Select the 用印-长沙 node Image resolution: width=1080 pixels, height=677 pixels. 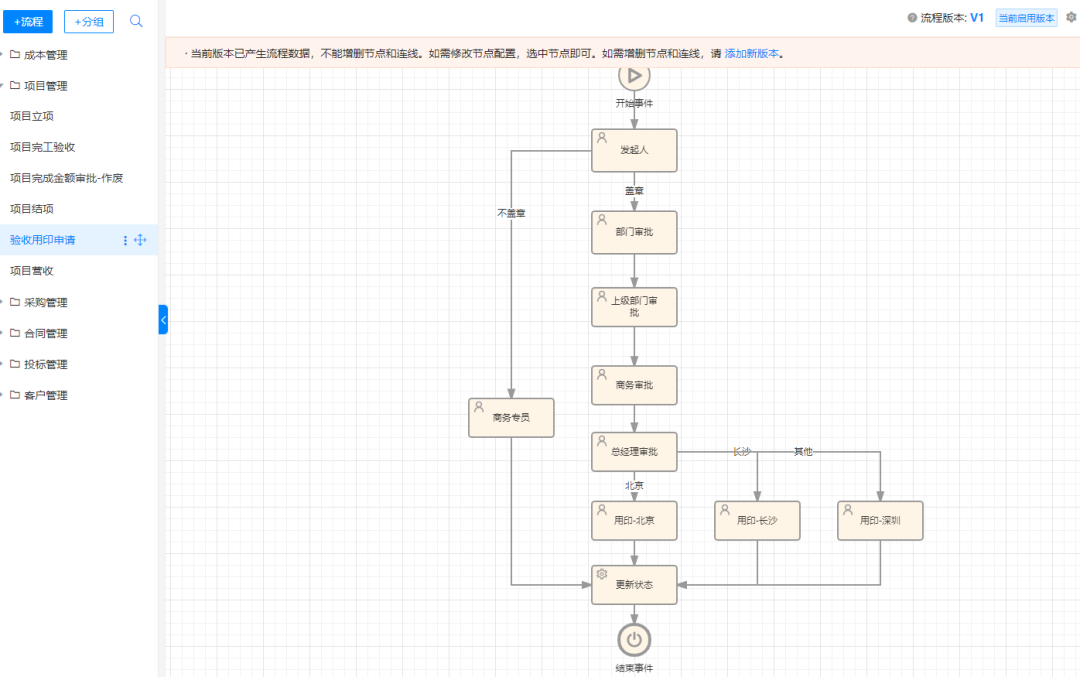click(757, 521)
